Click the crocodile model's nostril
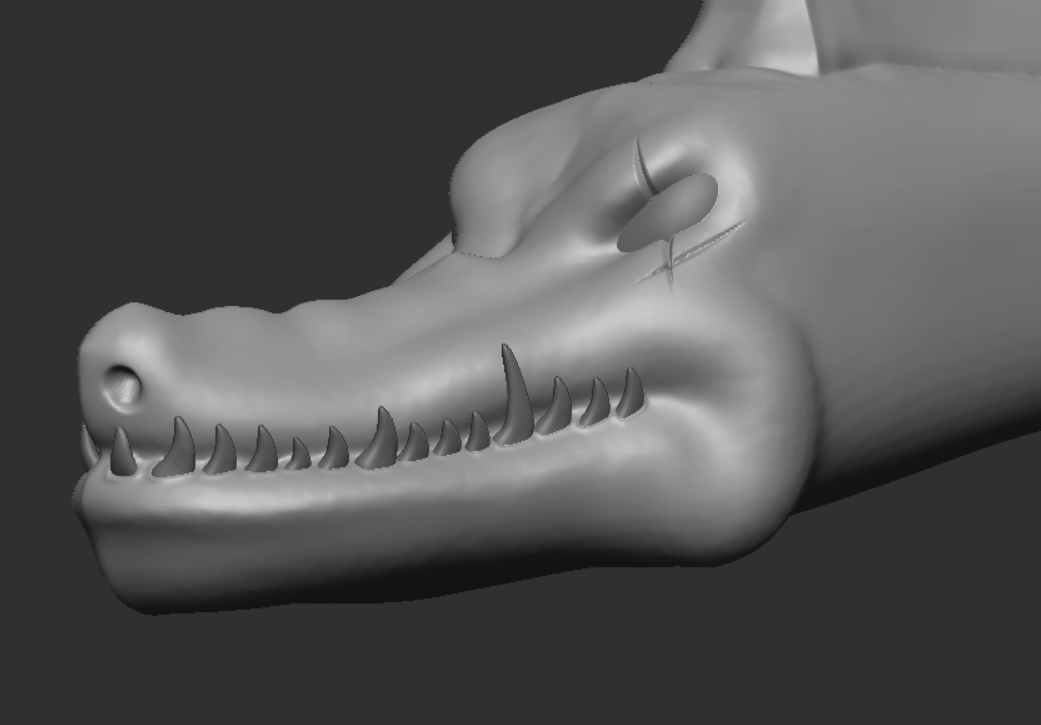This screenshot has width=1041, height=725. pos(123,386)
